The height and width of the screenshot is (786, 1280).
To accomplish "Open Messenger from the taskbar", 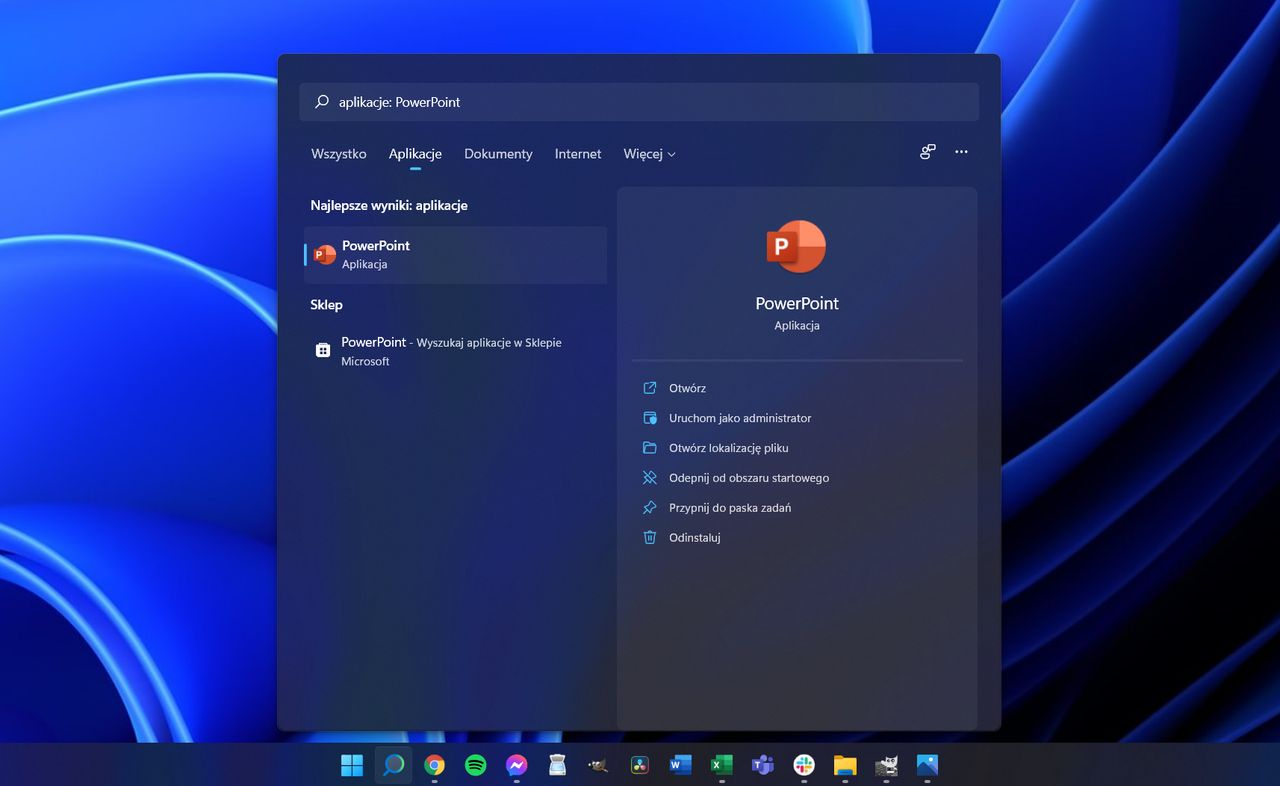I will pos(517,765).
